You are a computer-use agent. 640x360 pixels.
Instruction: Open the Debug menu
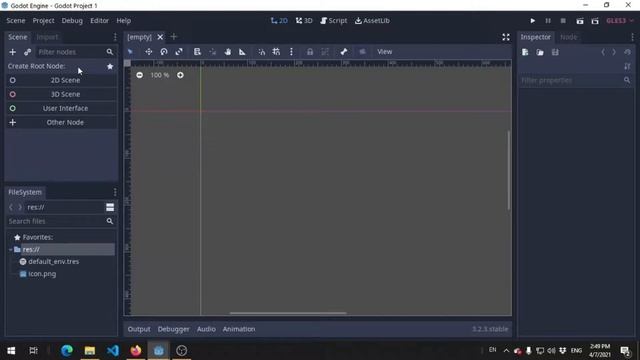point(72,20)
